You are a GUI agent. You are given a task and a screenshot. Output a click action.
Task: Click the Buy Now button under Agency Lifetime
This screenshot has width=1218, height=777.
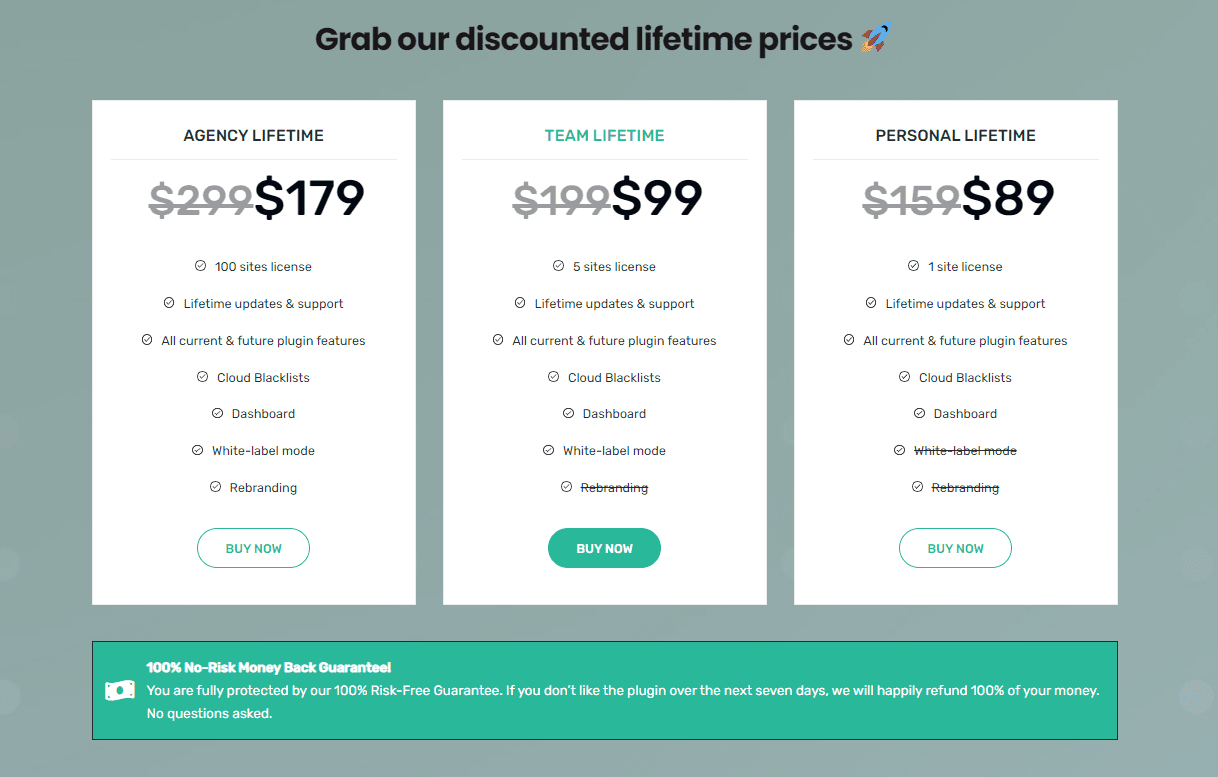253,548
